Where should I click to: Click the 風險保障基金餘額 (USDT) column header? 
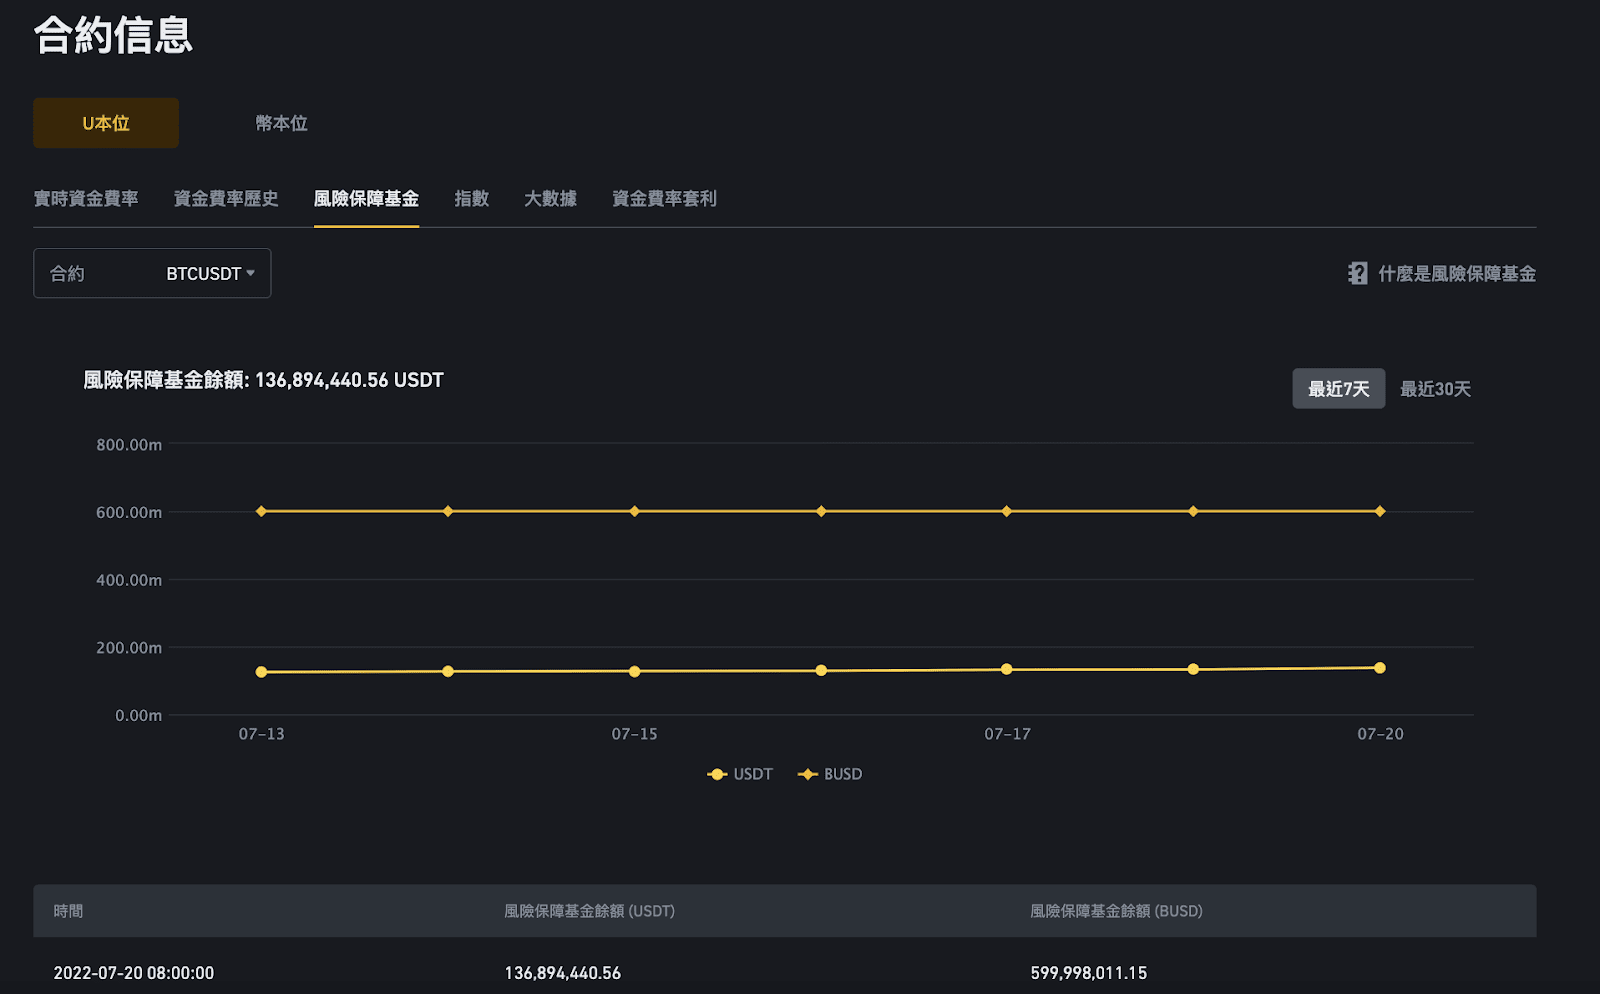(589, 911)
